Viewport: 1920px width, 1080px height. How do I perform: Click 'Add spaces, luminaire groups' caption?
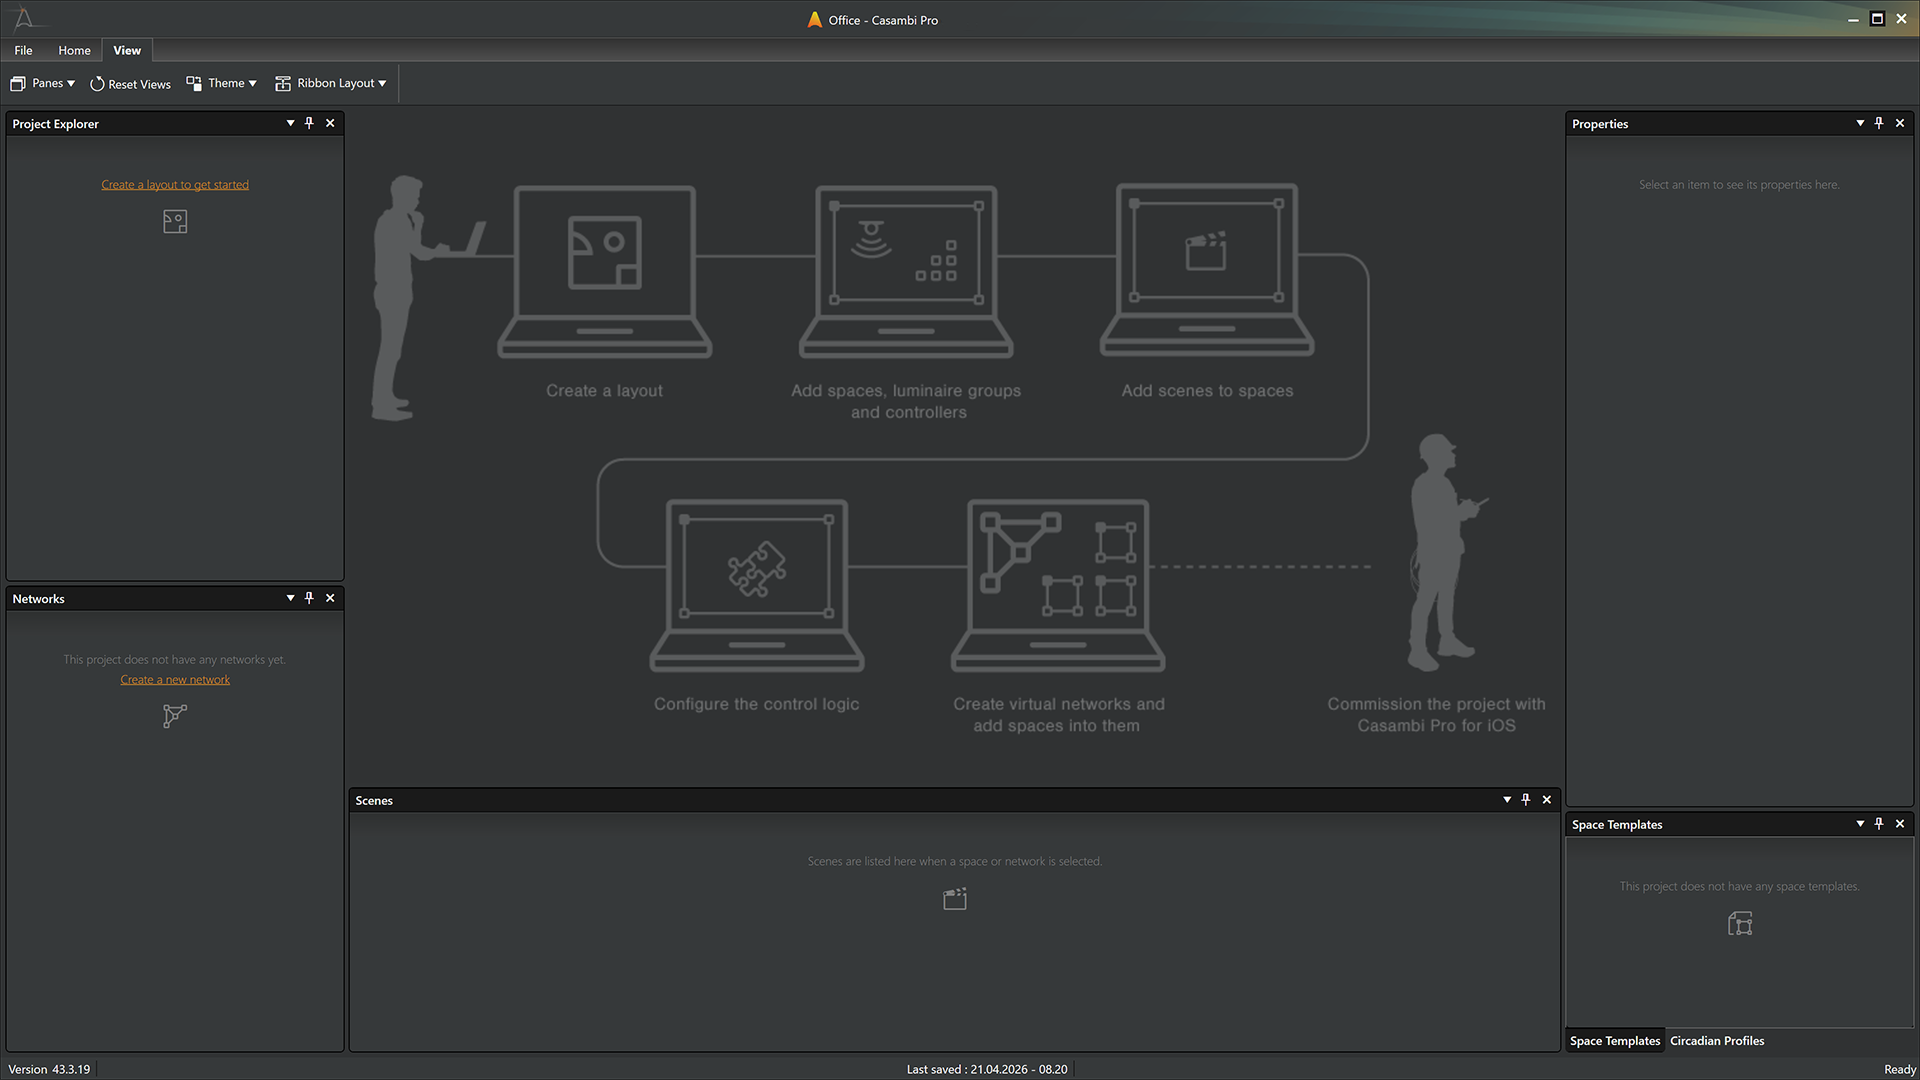coord(907,401)
